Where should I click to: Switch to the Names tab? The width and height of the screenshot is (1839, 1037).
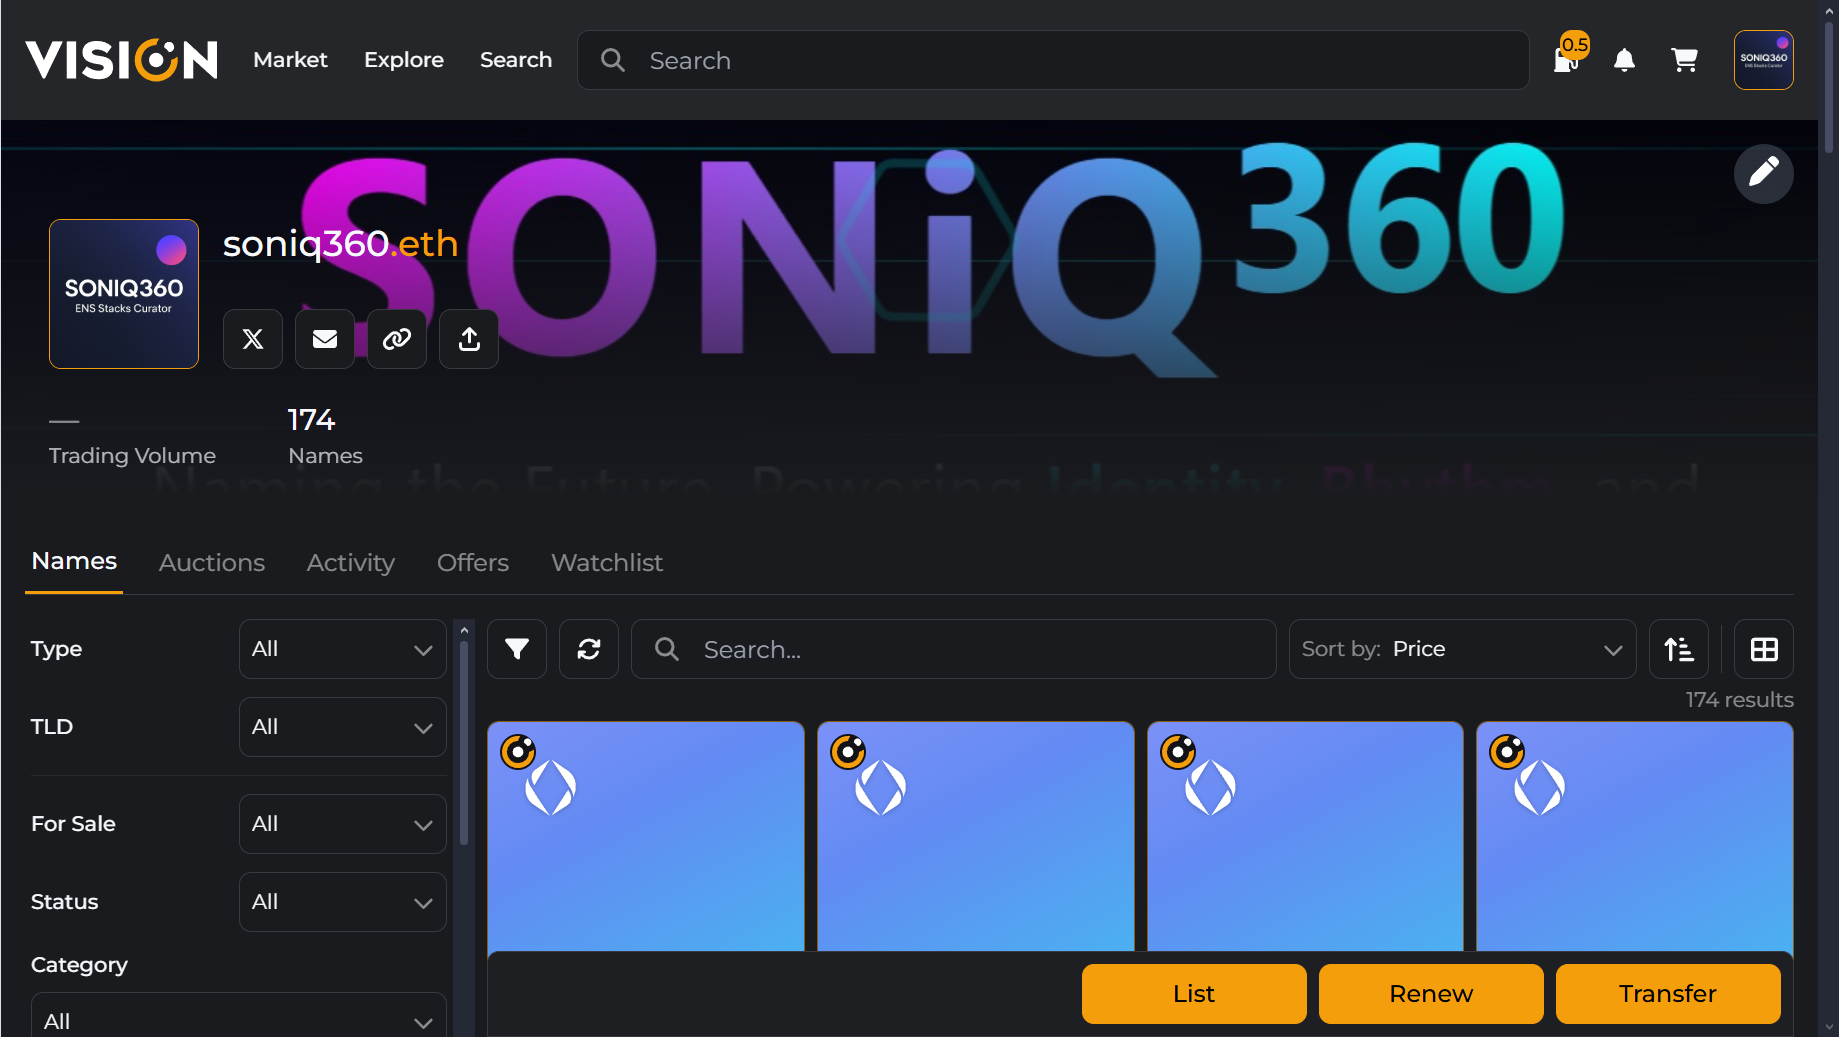(74, 561)
